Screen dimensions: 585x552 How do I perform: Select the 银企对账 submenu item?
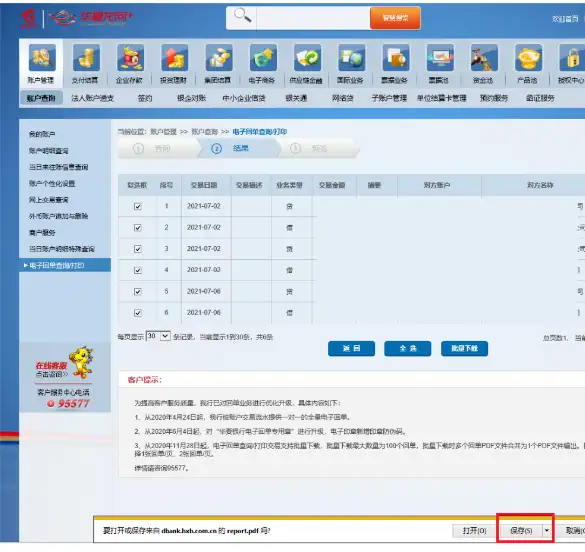point(191,98)
